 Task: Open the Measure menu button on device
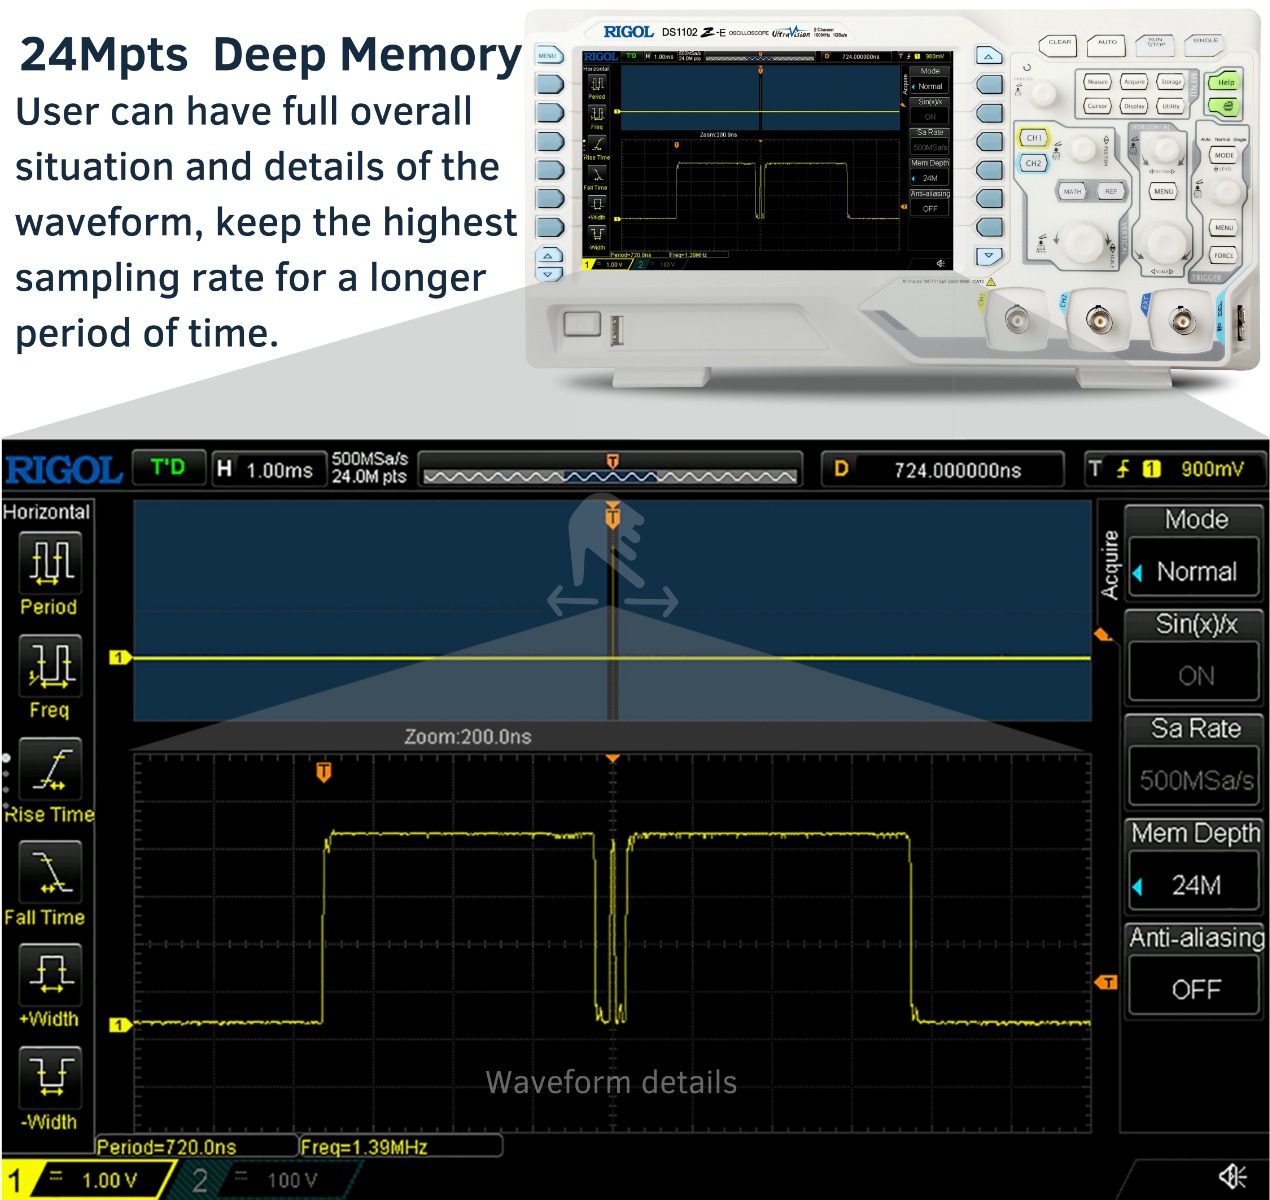pos(1097,82)
